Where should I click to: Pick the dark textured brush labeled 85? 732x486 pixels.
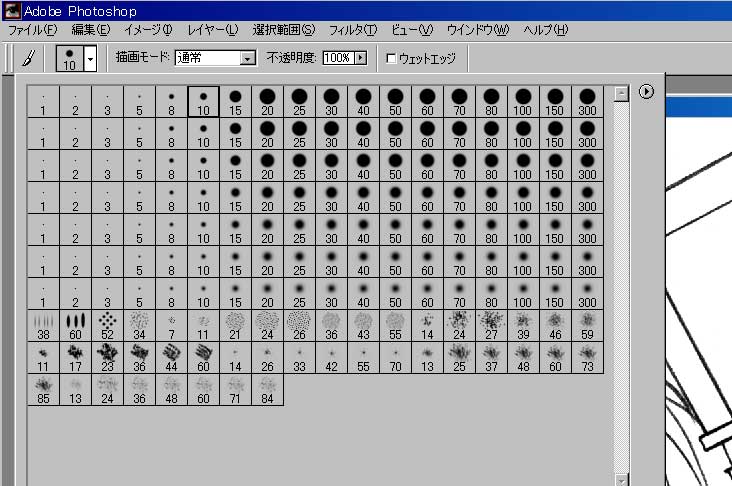tap(43, 390)
